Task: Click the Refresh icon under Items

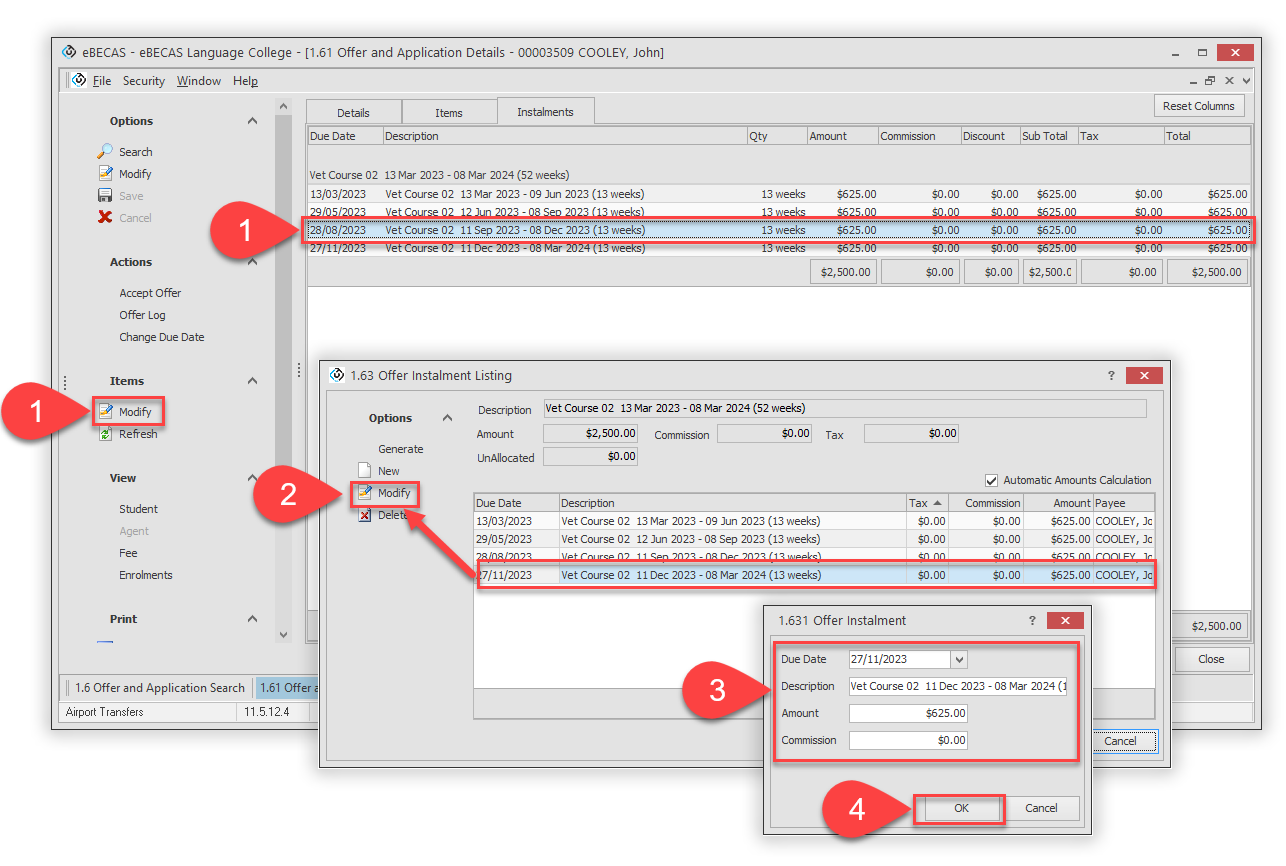Action: (x=105, y=434)
